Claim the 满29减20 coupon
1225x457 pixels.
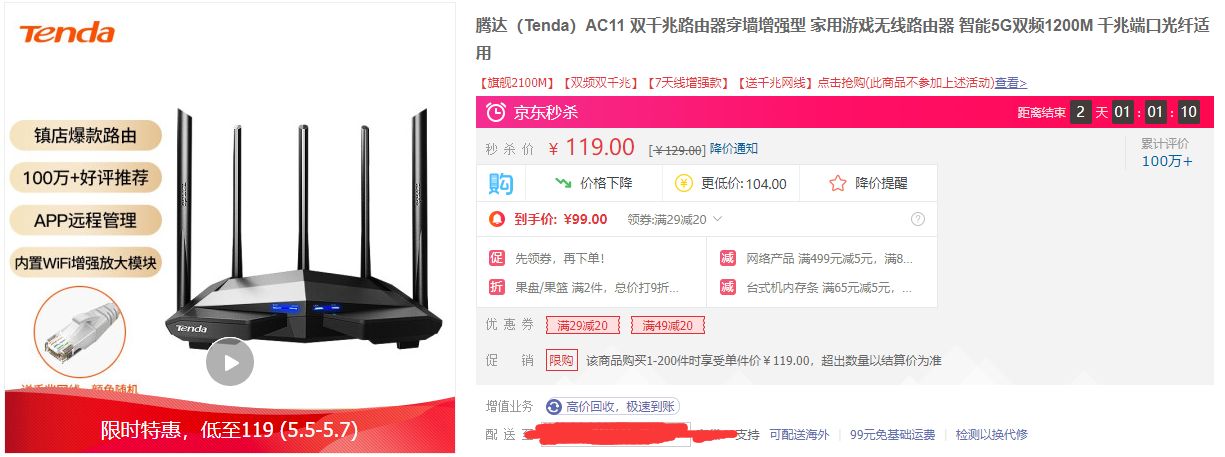tap(583, 325)
